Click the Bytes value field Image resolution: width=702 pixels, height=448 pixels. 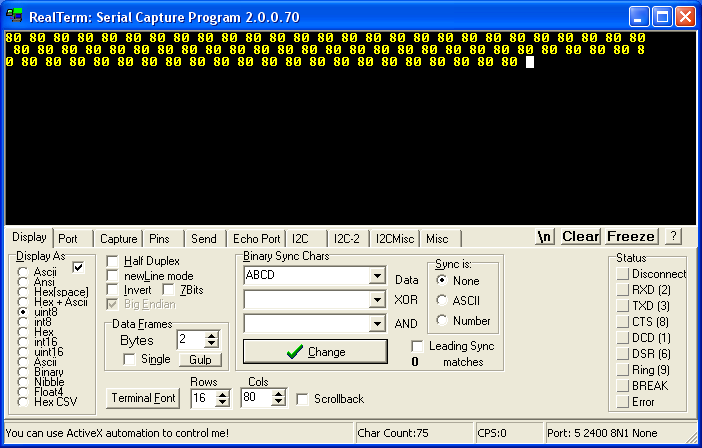click(191, 340)
